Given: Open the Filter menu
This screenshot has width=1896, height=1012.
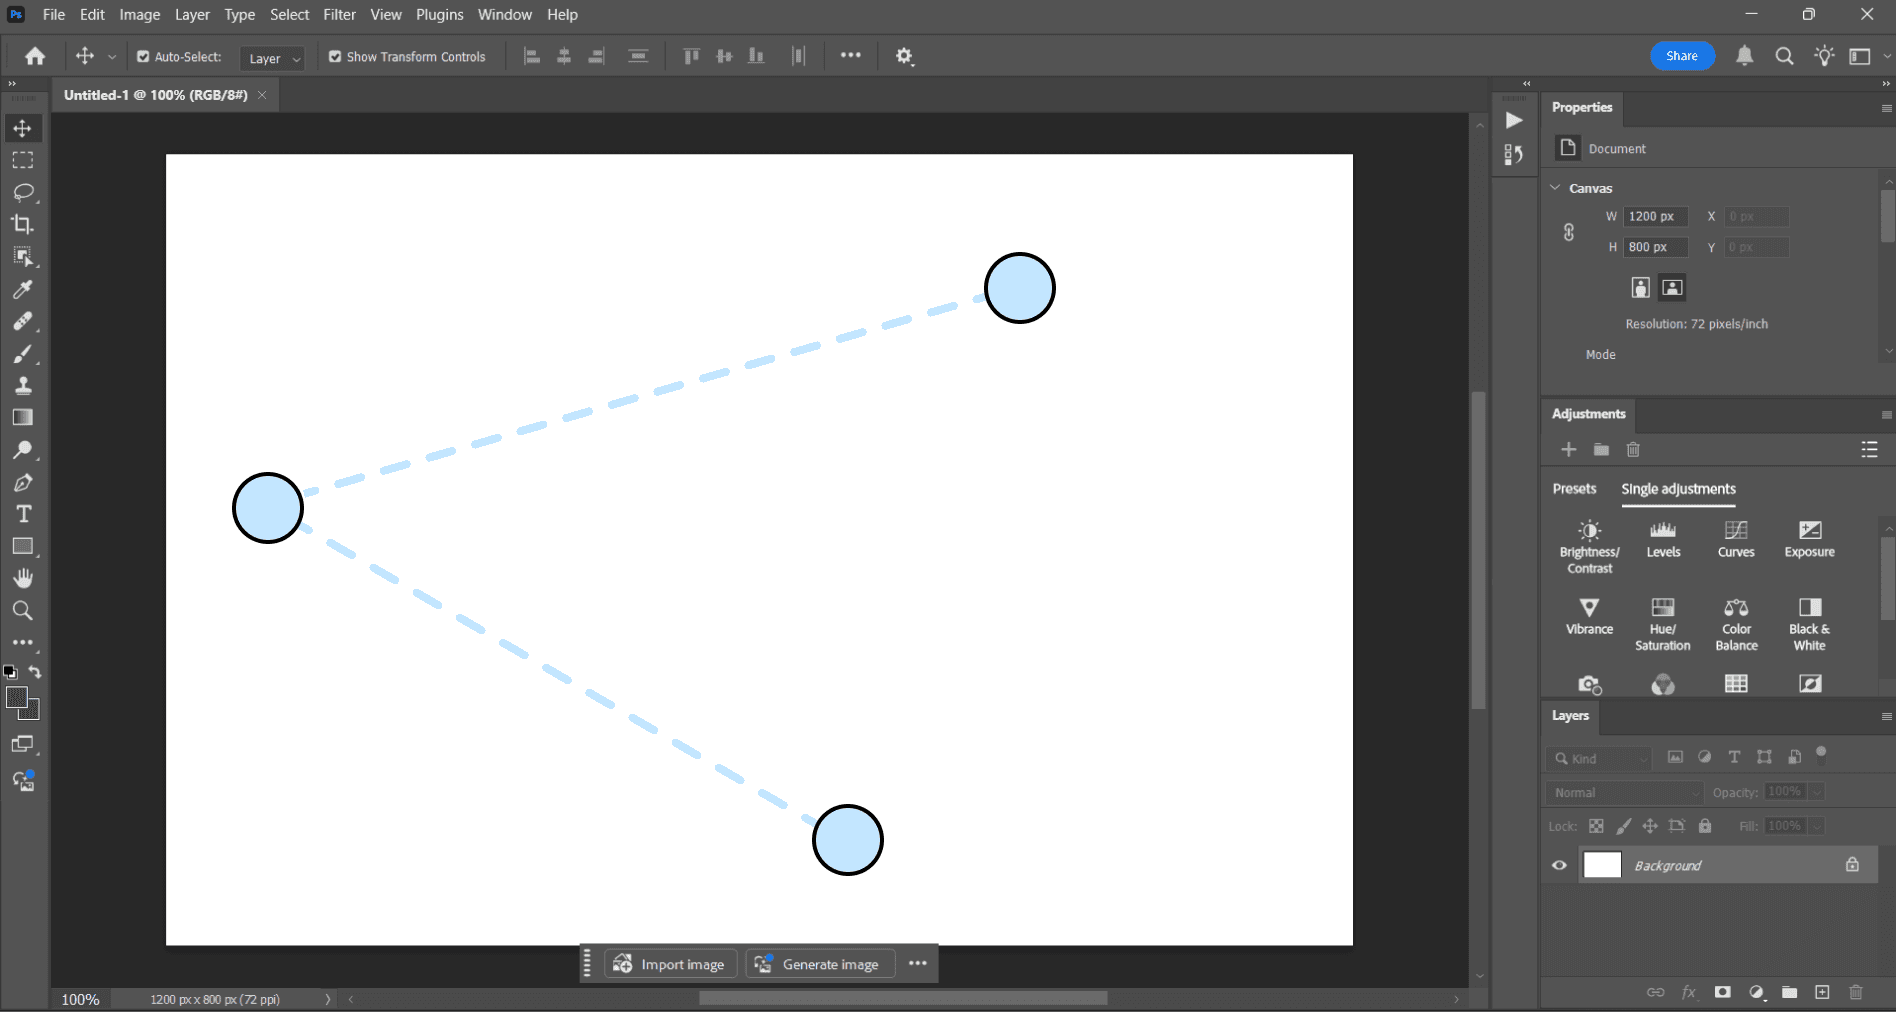Looking at the screenshot, I should pos(340,15).
